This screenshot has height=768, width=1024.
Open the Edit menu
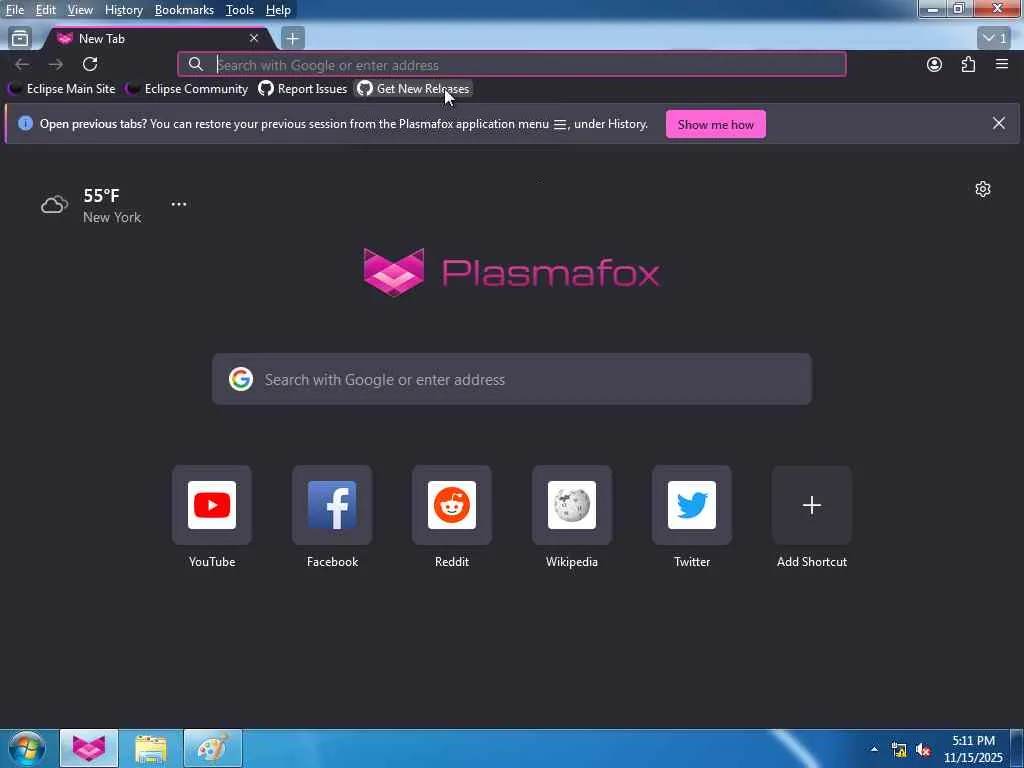click(45, 10)
